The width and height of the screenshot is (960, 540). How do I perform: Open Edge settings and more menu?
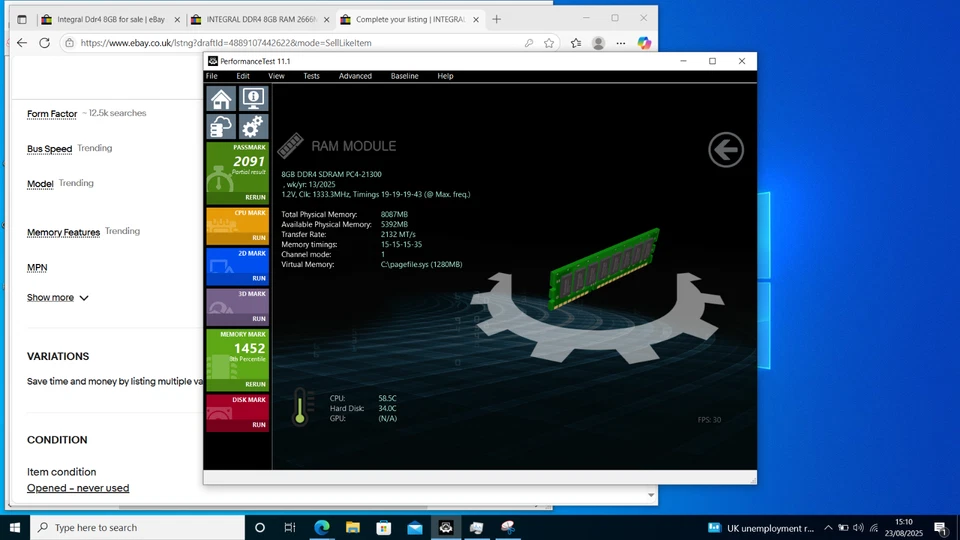621,43
